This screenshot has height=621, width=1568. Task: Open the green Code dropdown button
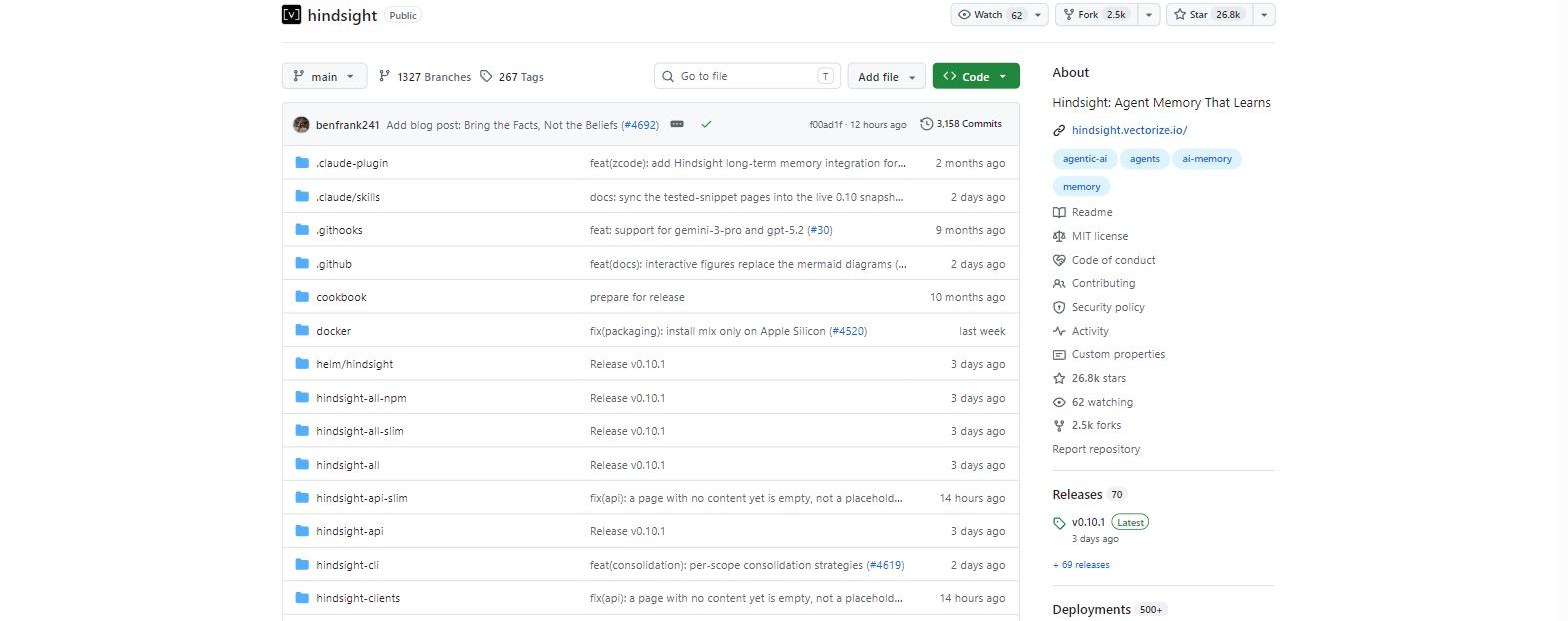point(976,76)
